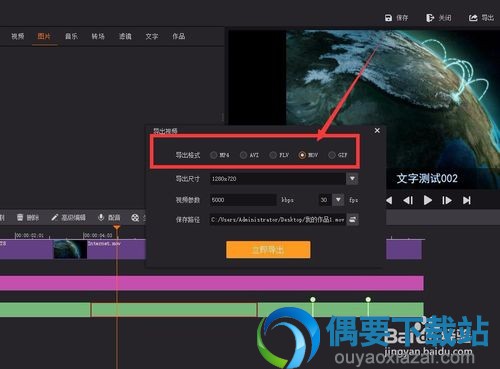Click the orange 立即导出 export button

268,250
